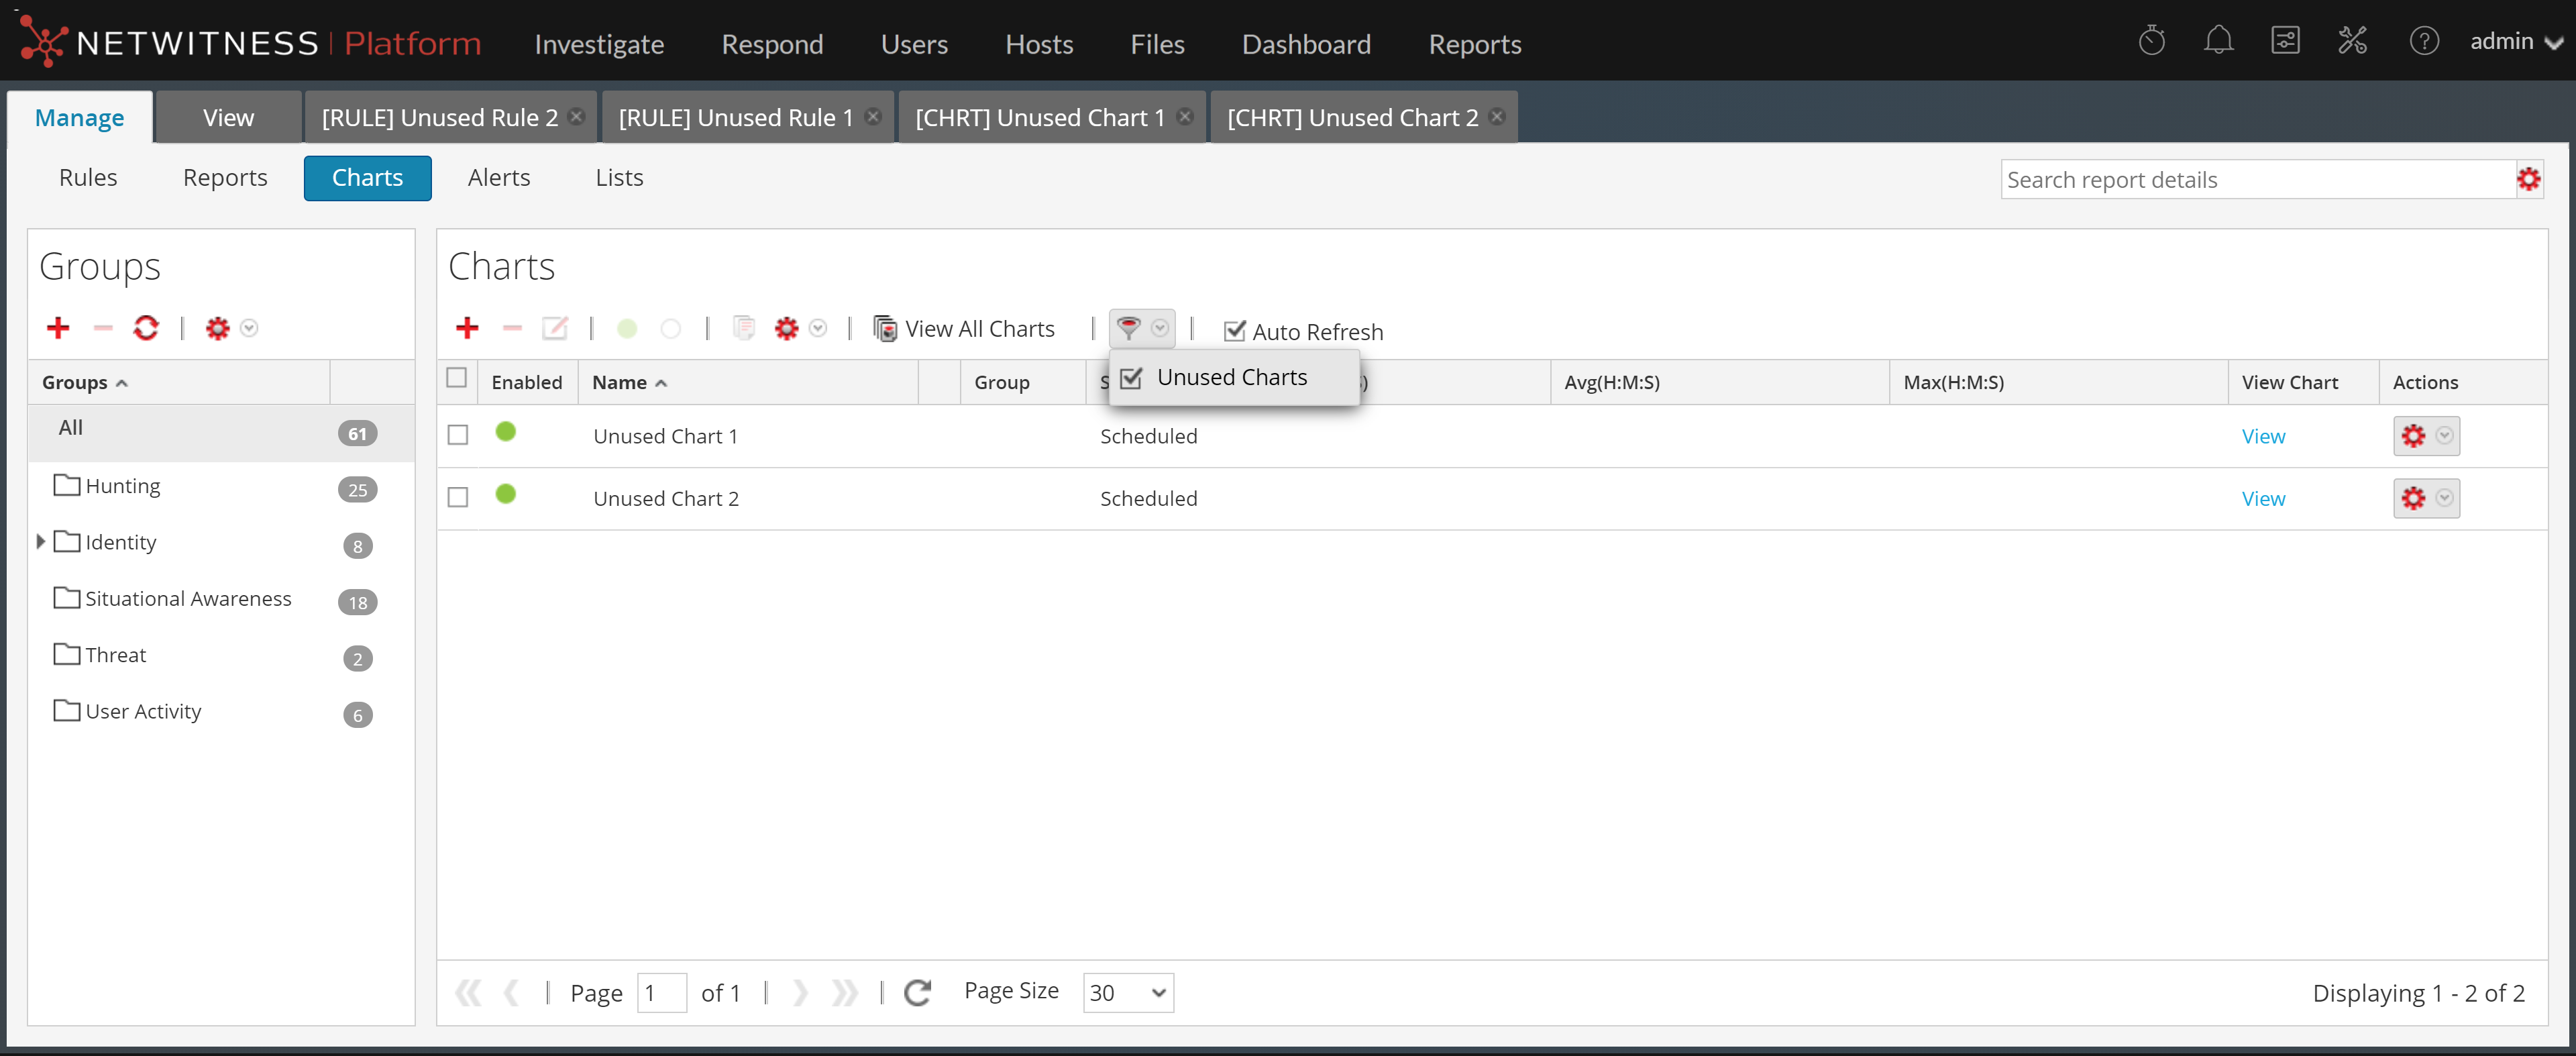Open the admin tools wrench icon

(2352, 41)
